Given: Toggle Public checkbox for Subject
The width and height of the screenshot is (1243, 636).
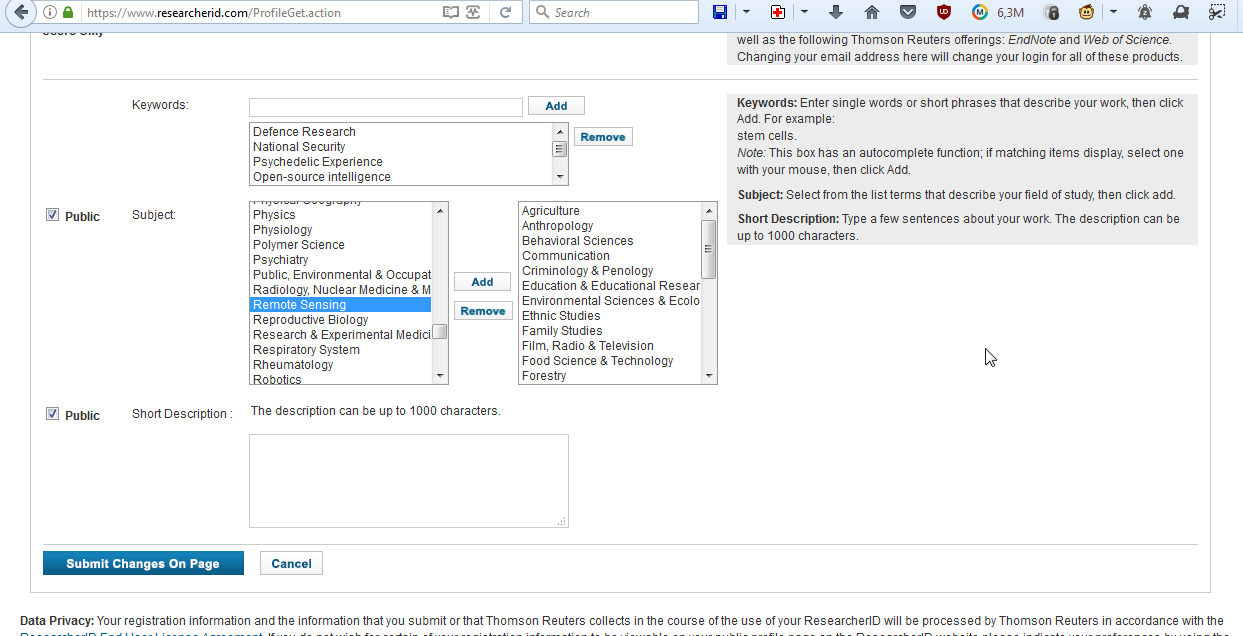Looking at the screenshot, I should pos(53,215).
